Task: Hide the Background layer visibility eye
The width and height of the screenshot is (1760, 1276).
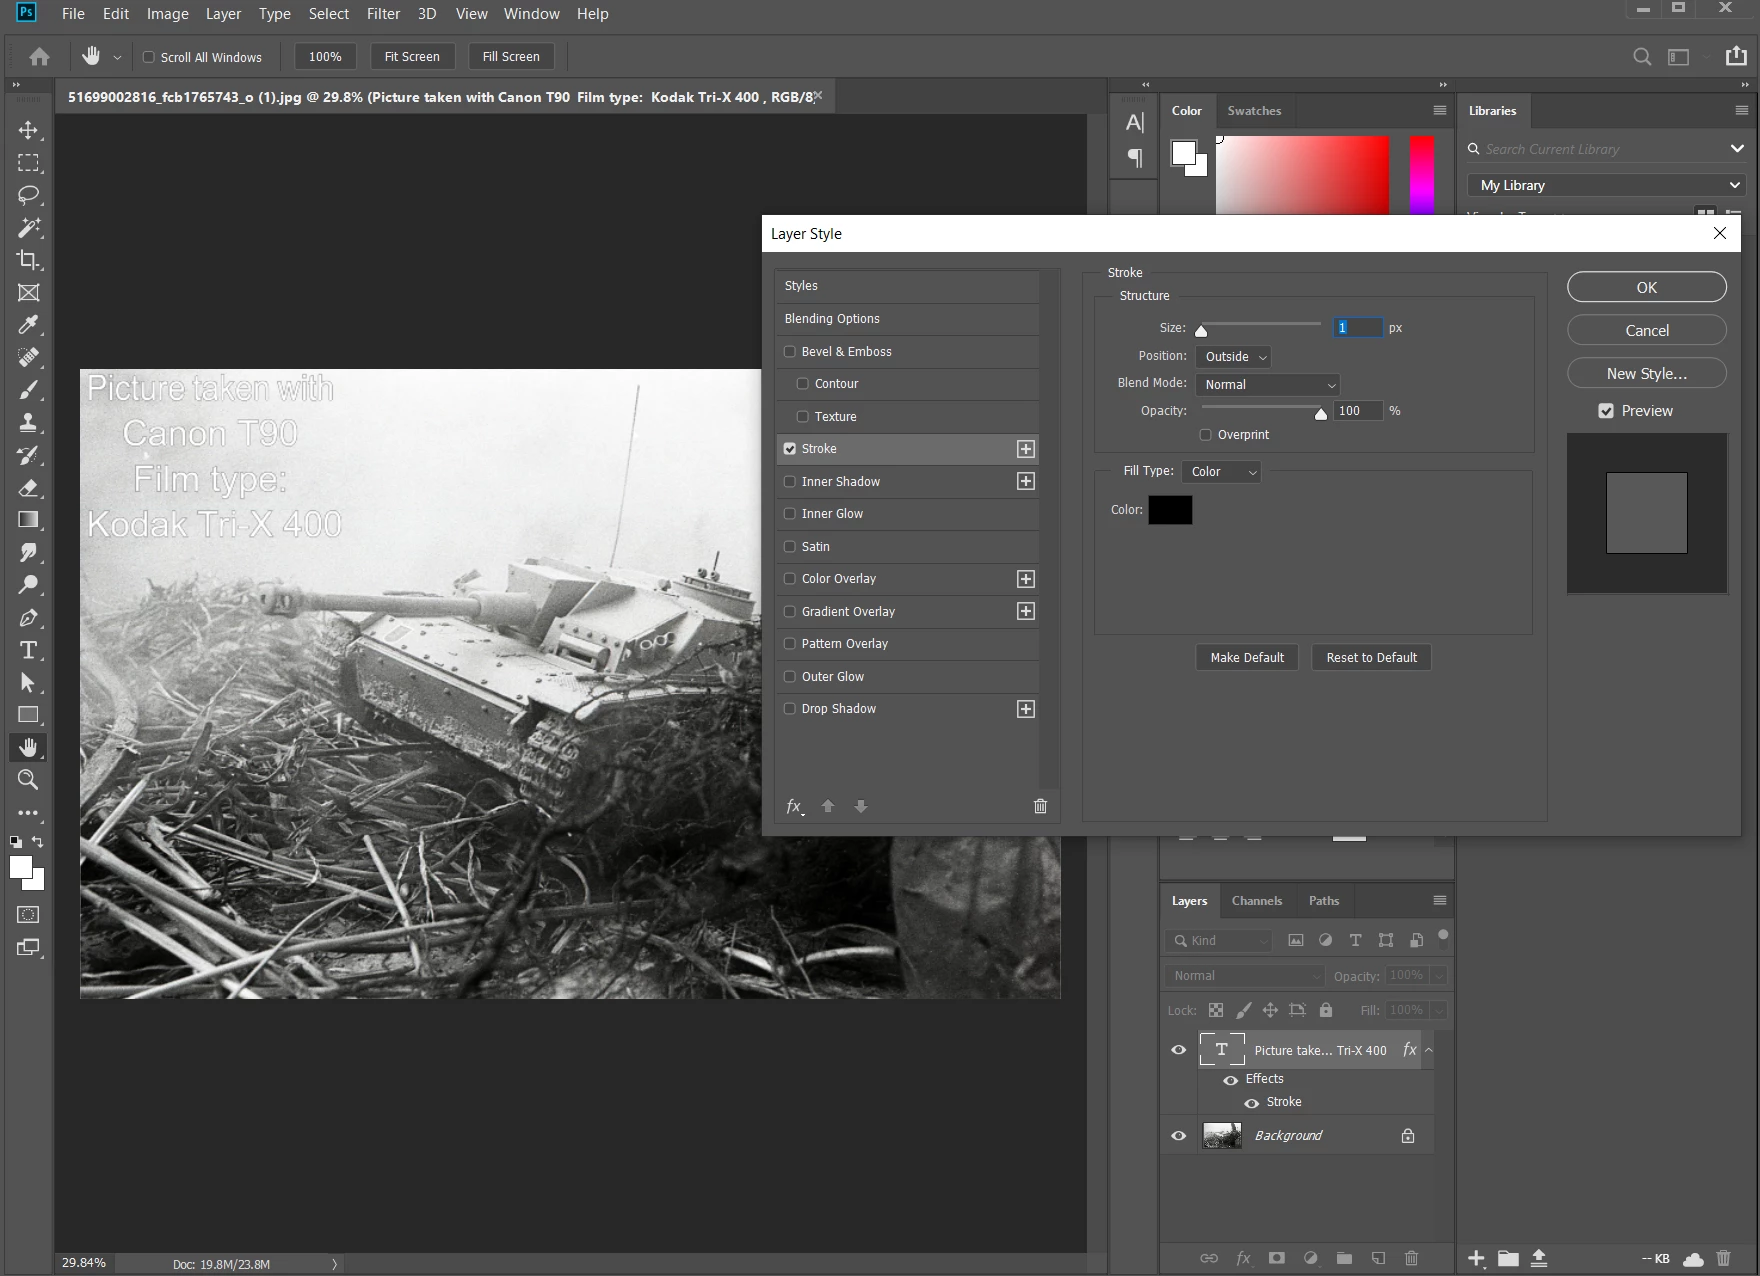Action: point(1179,1136)
